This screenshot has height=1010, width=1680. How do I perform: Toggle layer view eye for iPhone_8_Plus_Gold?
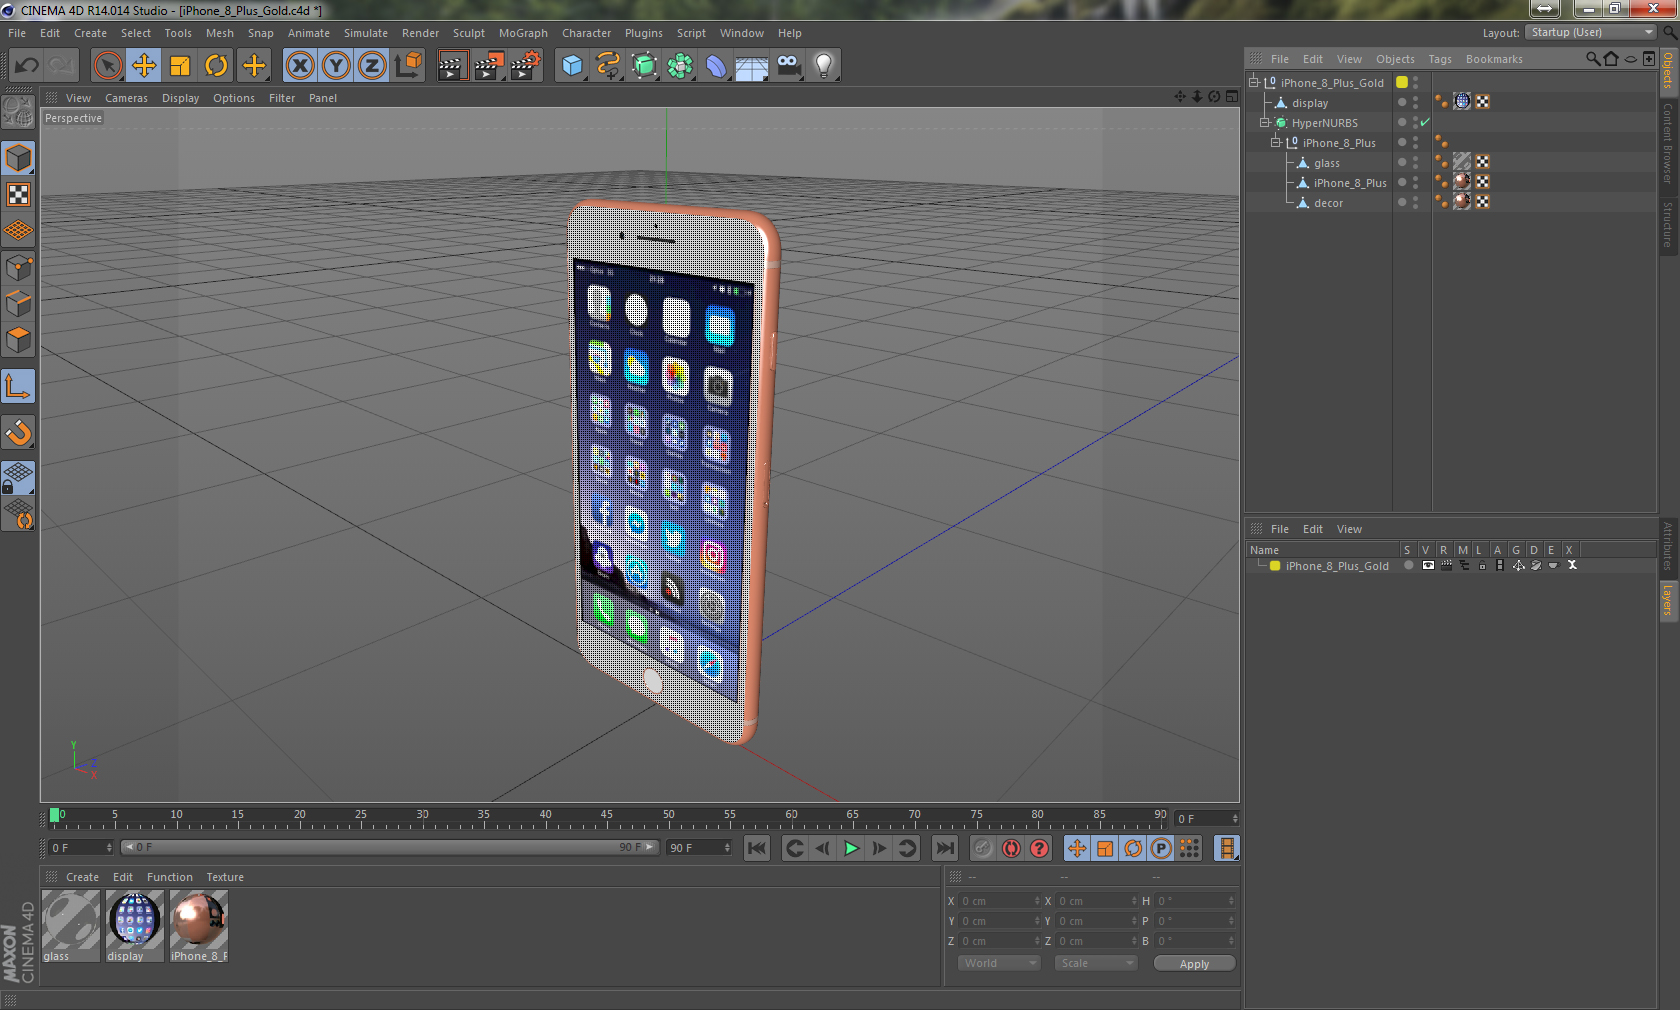[x=1428, y=565]
